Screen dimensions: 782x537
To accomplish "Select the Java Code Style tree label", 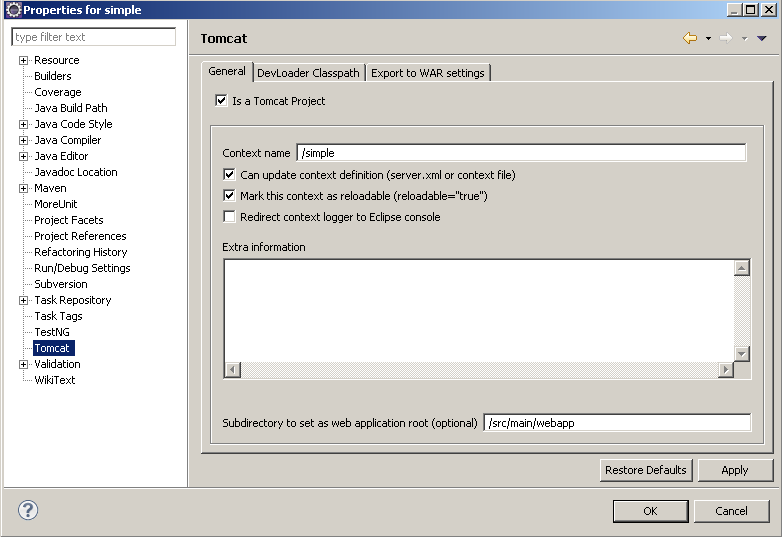I will pyautogui.click(x=73, y=124).
